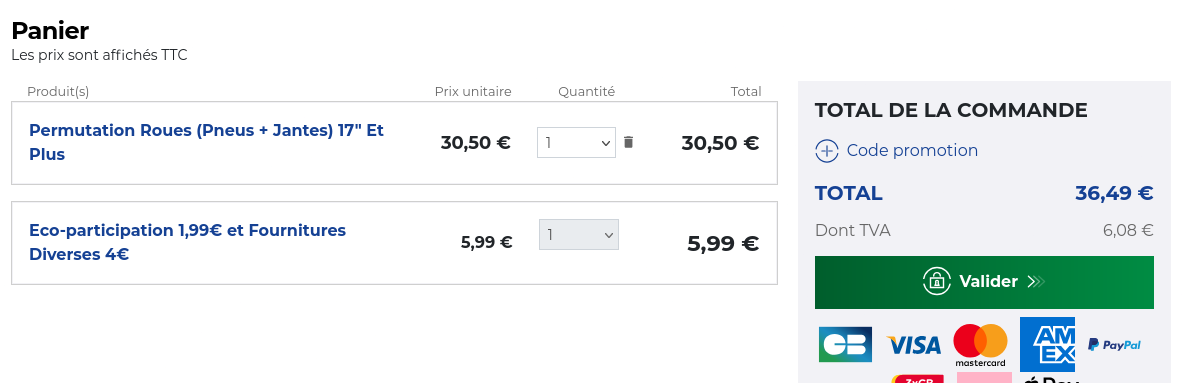Click the 3xCB installment payment logo

(918, 378)
